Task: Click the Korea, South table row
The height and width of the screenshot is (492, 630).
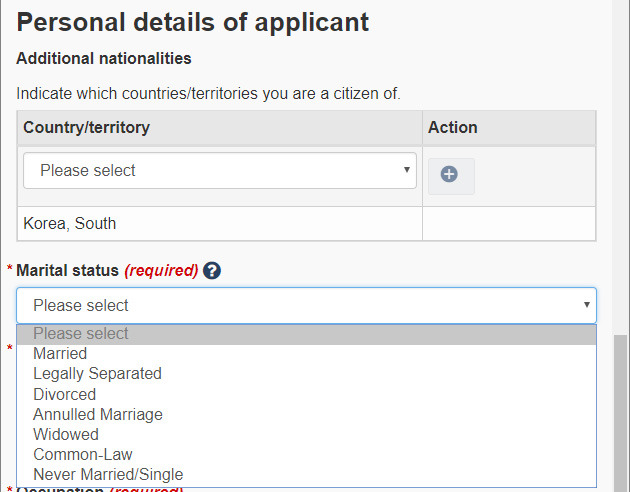Action: coord(306,224)
